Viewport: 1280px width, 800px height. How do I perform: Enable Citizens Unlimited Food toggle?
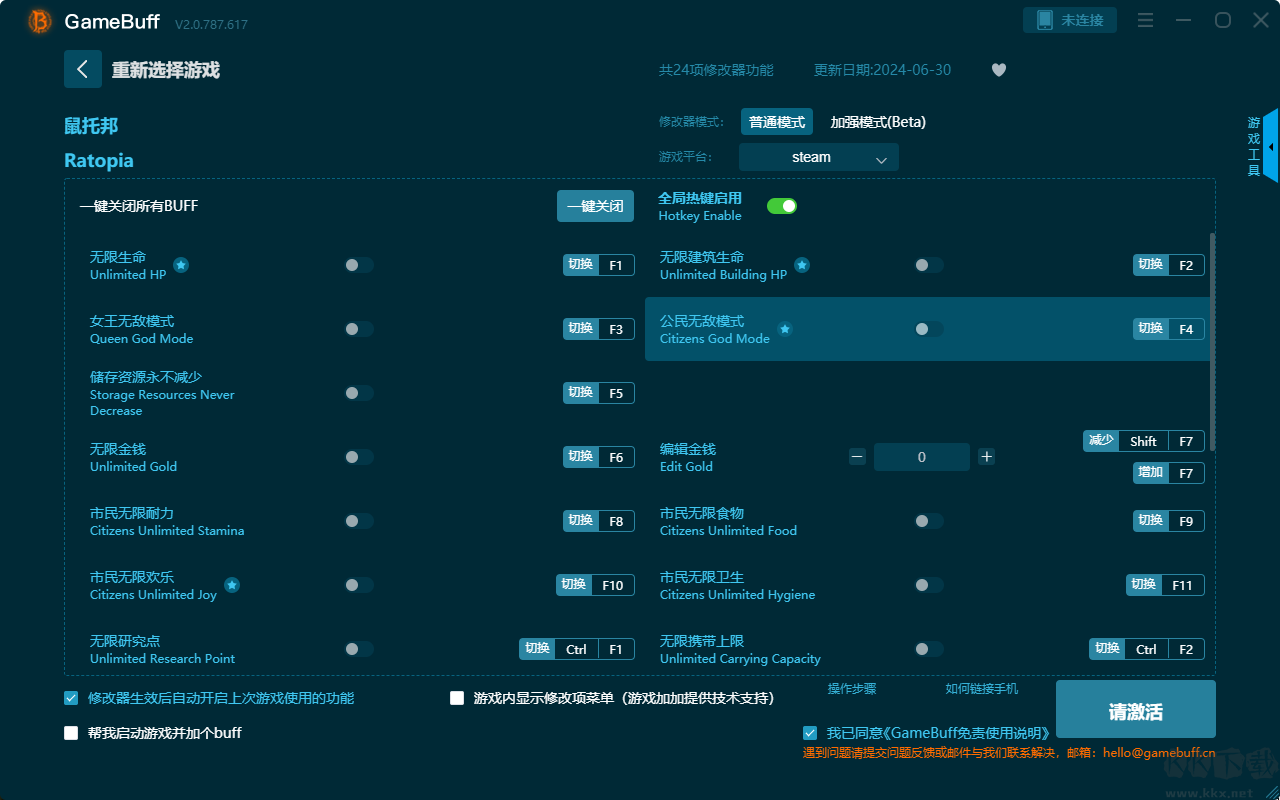pyautogui.click(x=929, y=521)
